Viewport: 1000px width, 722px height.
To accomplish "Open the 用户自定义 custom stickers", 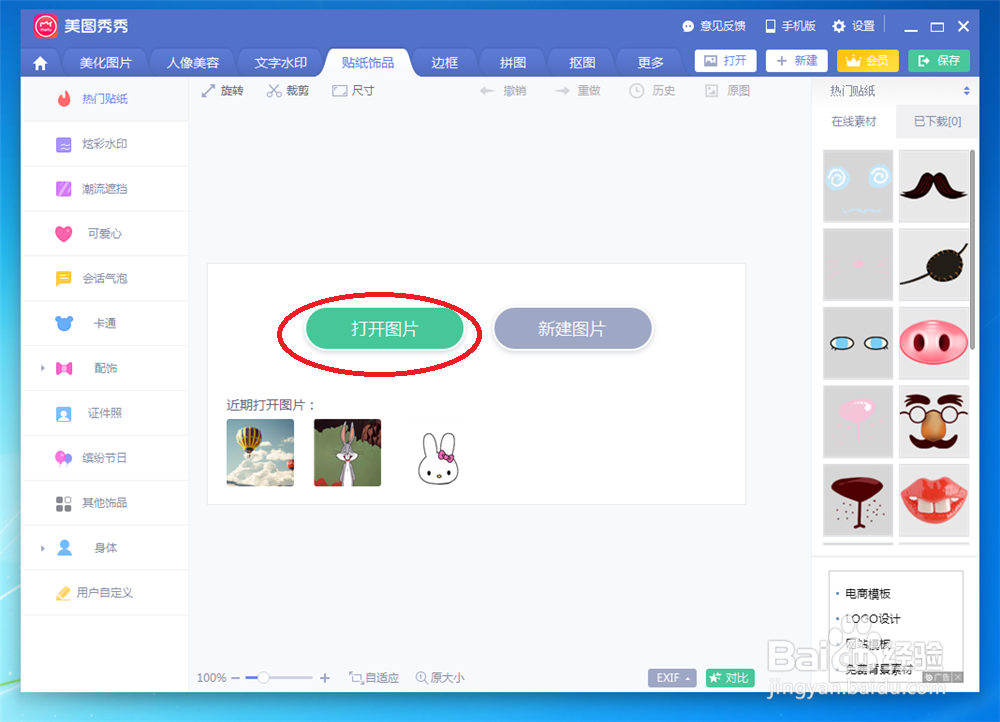I will click(105, 593).
